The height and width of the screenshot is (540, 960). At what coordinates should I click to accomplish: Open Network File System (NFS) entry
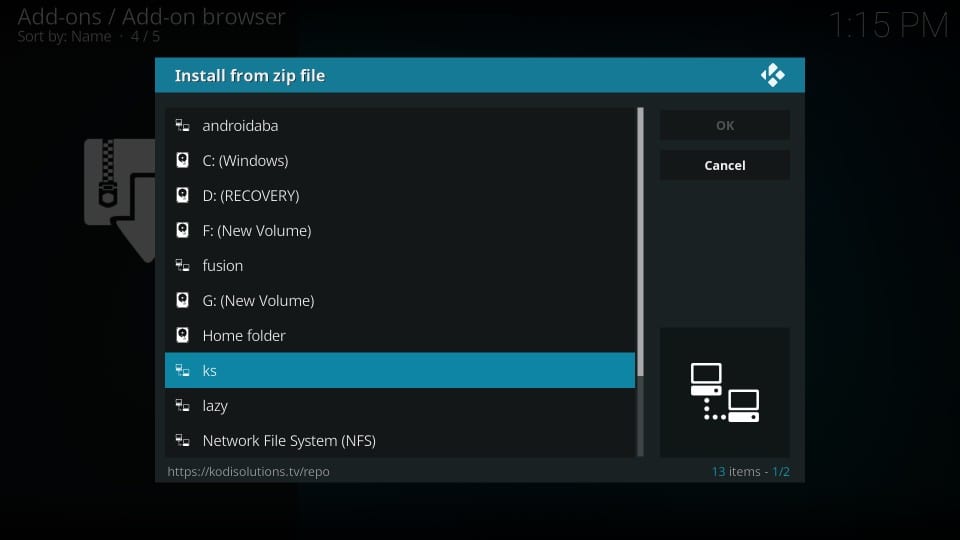tap(400, 440)
